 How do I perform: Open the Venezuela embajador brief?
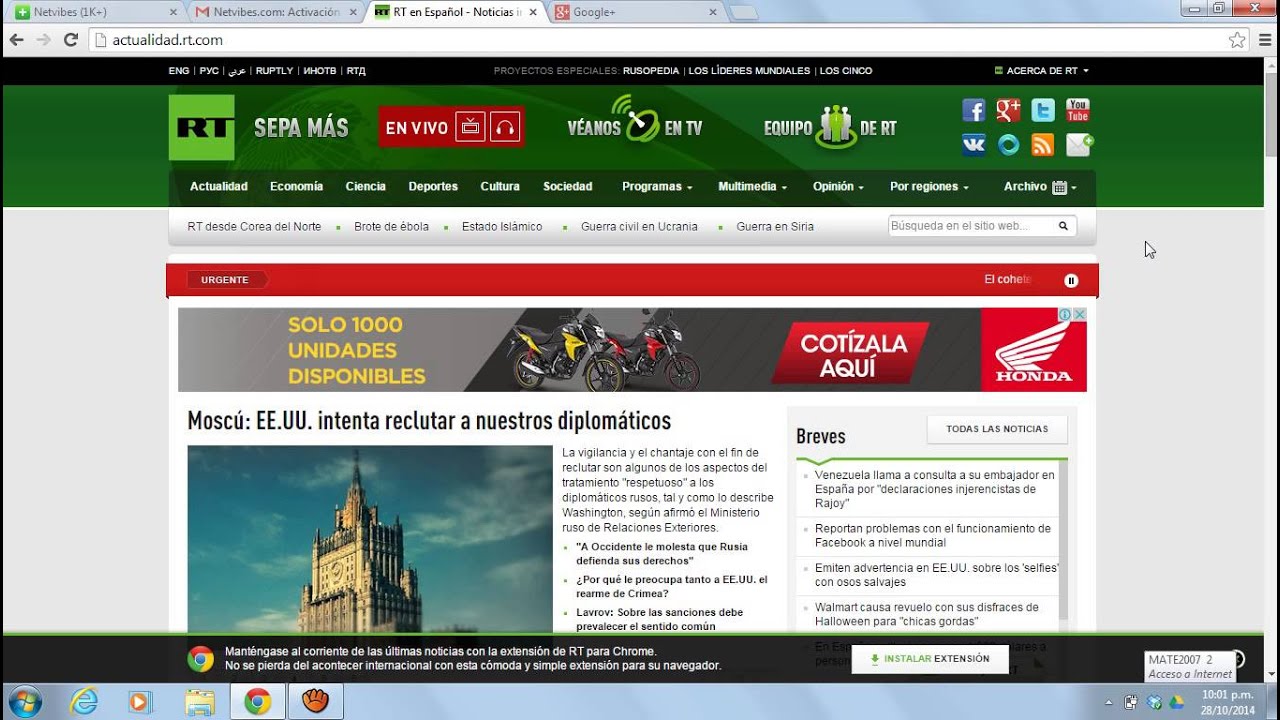pos(935,489)
